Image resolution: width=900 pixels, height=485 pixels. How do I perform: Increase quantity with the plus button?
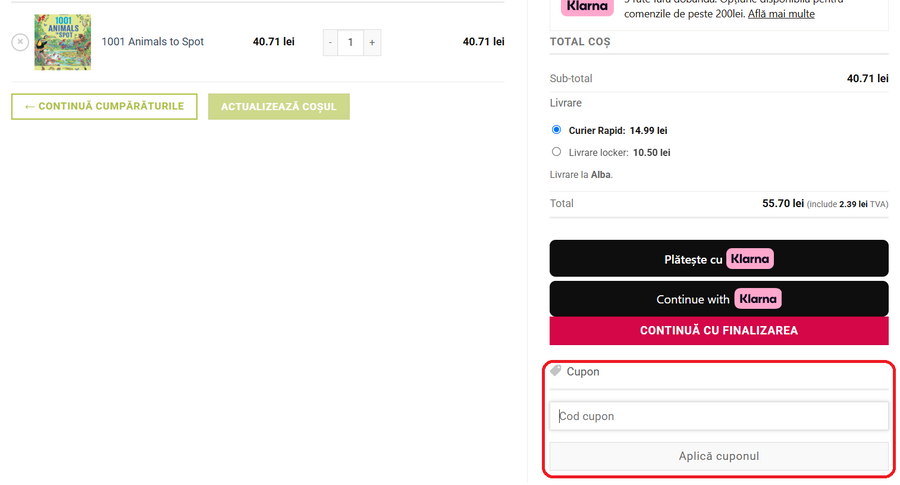371,42
